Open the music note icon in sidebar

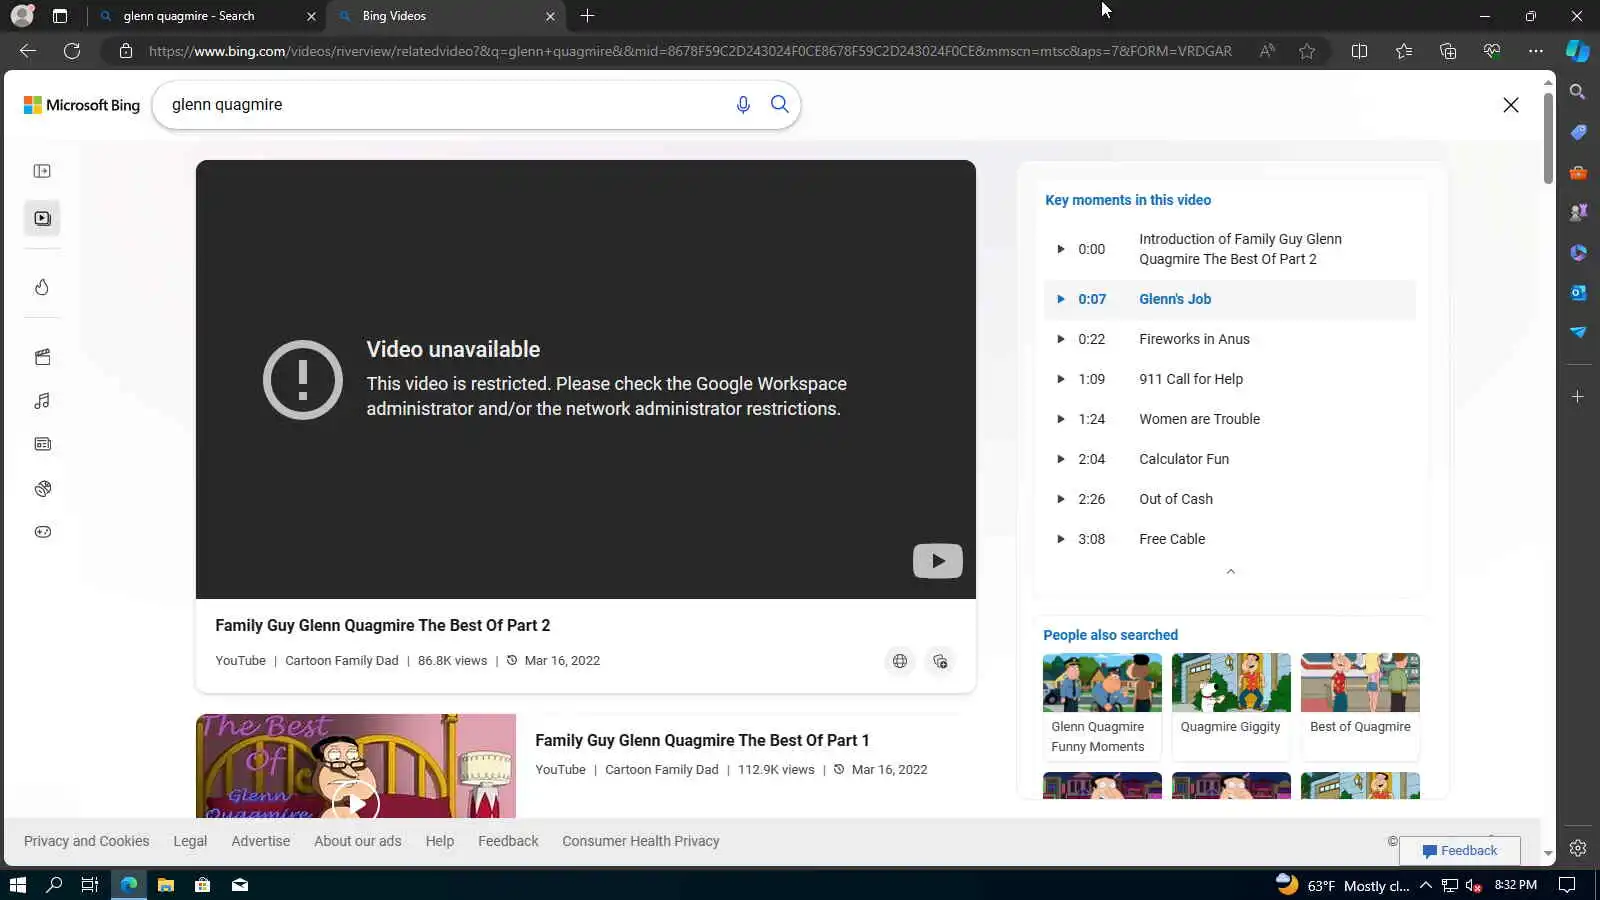42,401
